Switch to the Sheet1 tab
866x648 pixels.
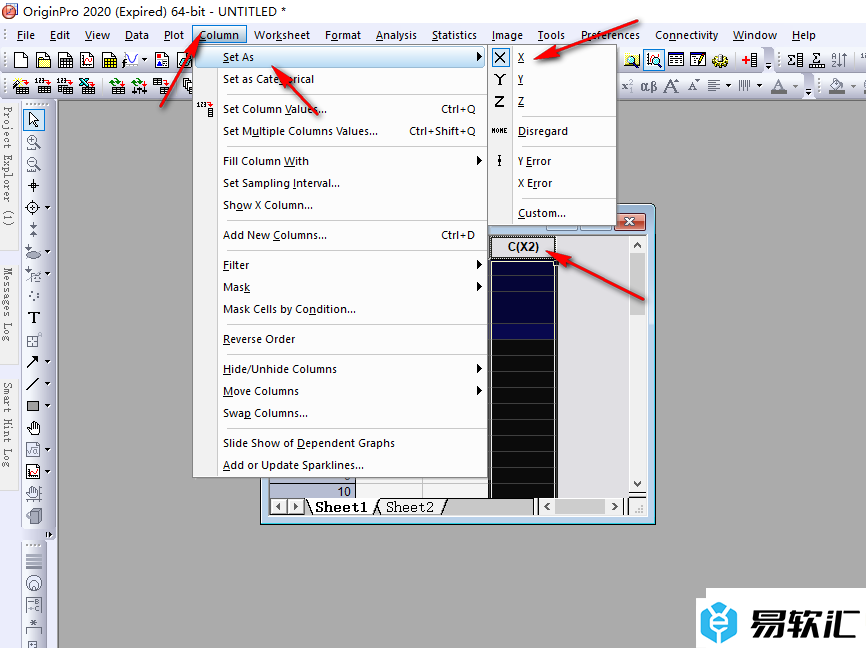[x=341, y=507]
